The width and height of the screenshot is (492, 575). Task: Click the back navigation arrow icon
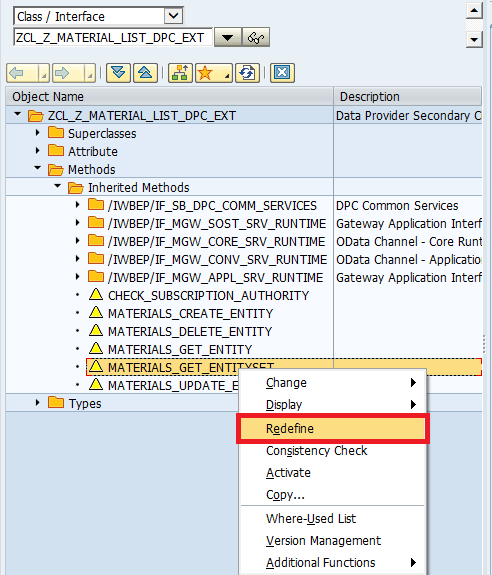(22, 73)
